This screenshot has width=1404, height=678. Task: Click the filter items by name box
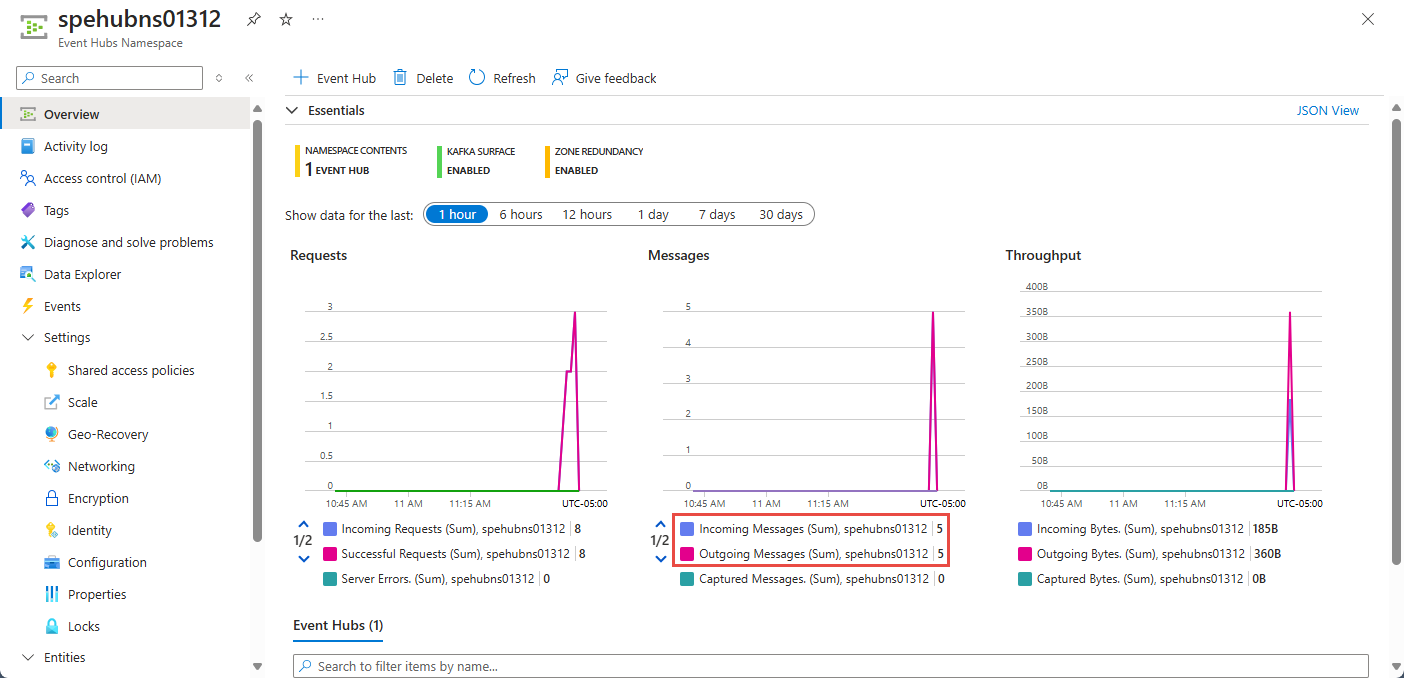point(830,666)
